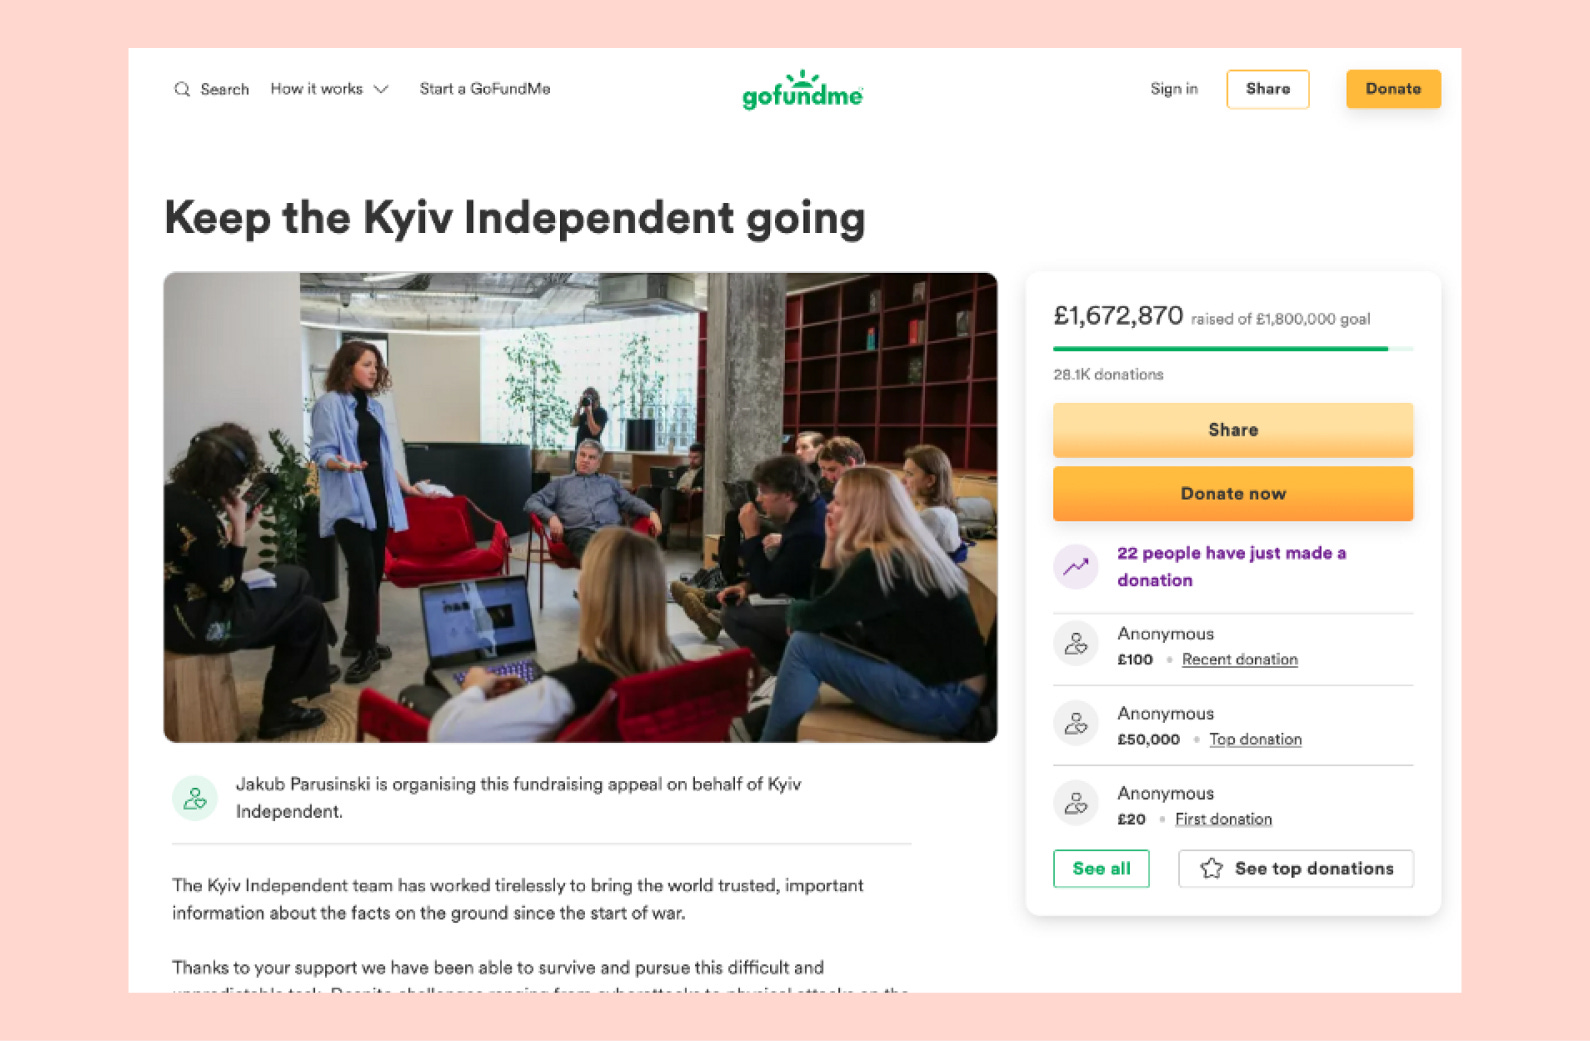Click the Donate now button
The width and height of the screenshot is (1590, 1041).
coord(1233,494)
